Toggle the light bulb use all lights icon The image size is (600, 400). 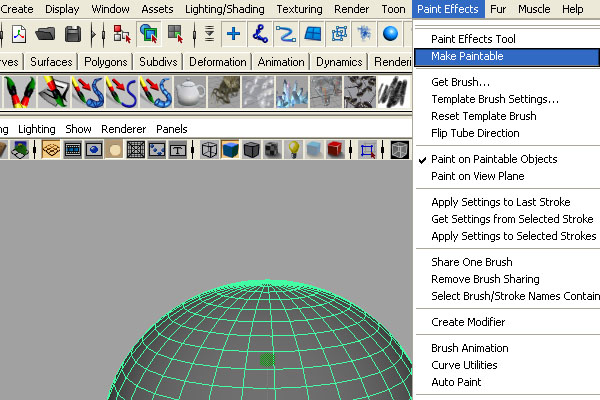coord(293,150)
